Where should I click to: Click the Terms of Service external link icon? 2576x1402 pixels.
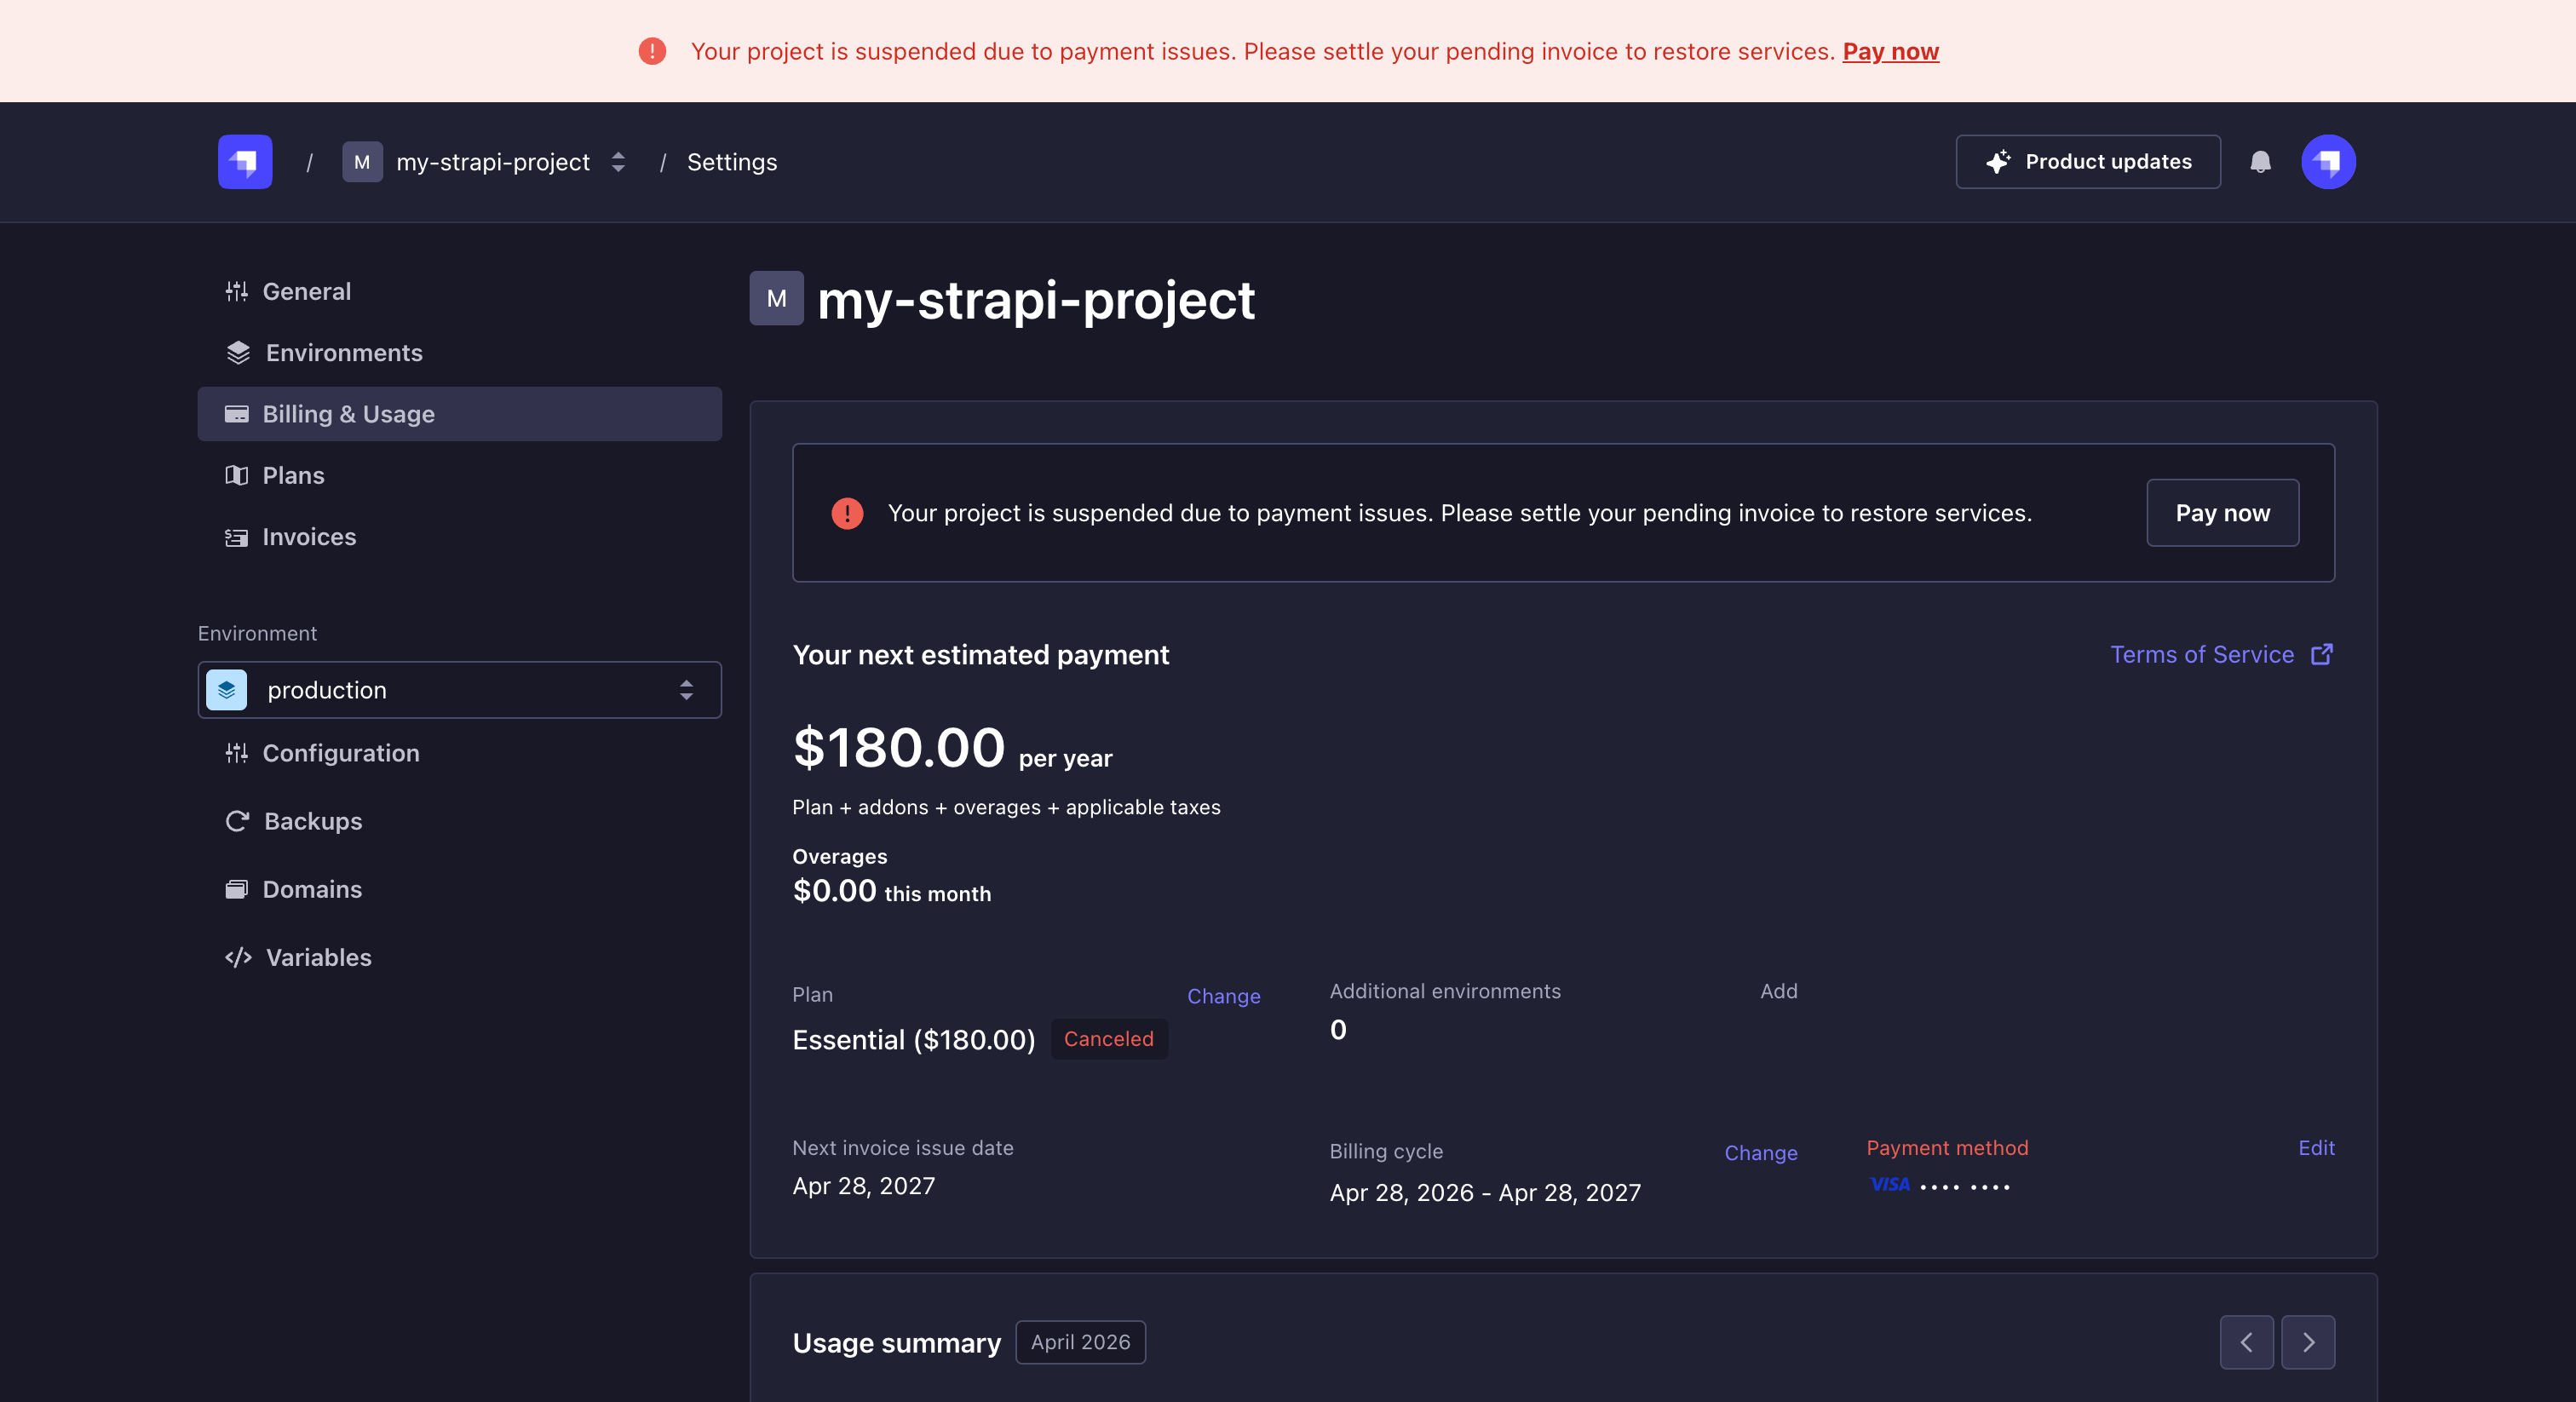[x=2322, y=654]
